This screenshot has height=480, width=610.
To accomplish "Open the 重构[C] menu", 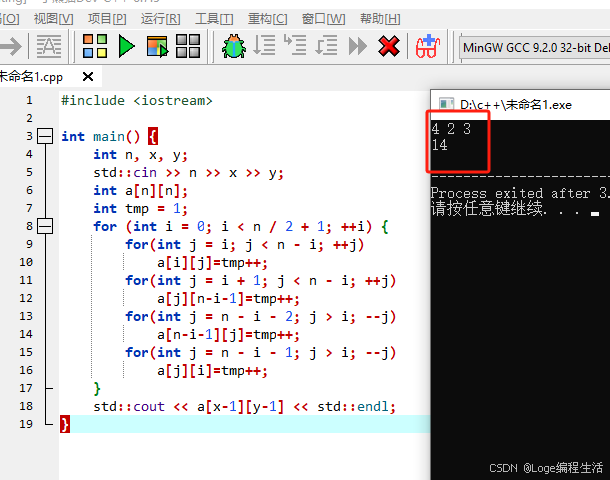I will pyautogui.click(x=268, y=19).
